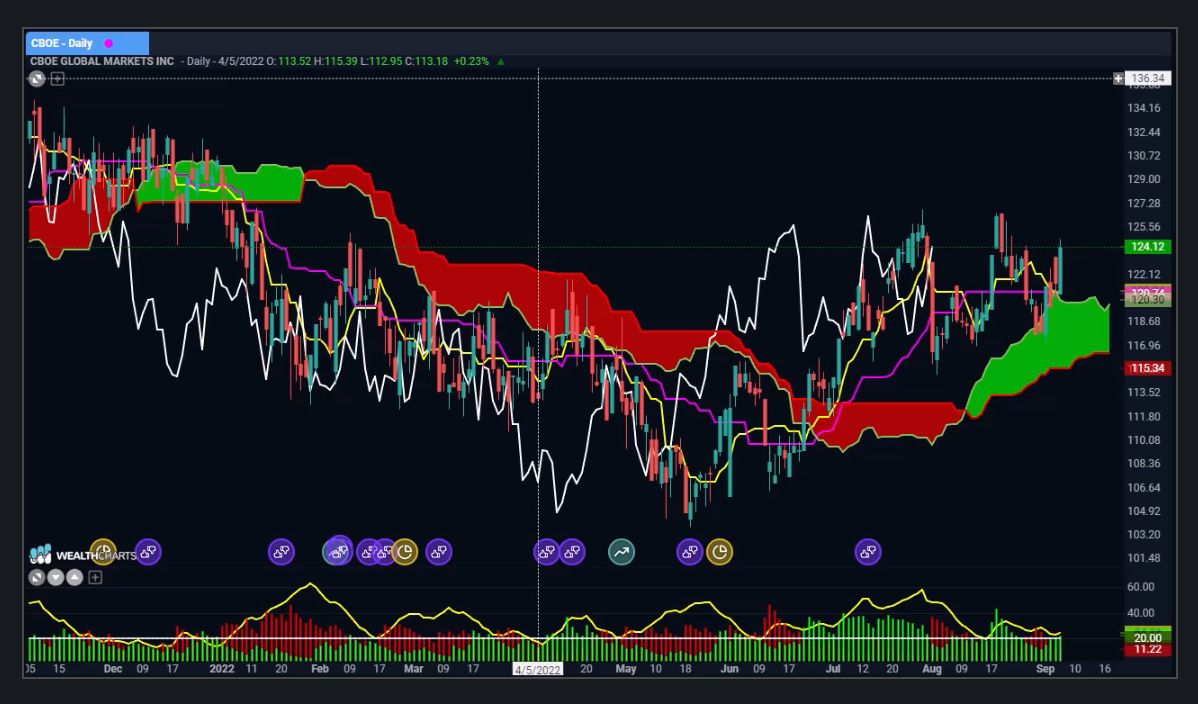Click the green 124.12 current price label

coord(1148,246)
